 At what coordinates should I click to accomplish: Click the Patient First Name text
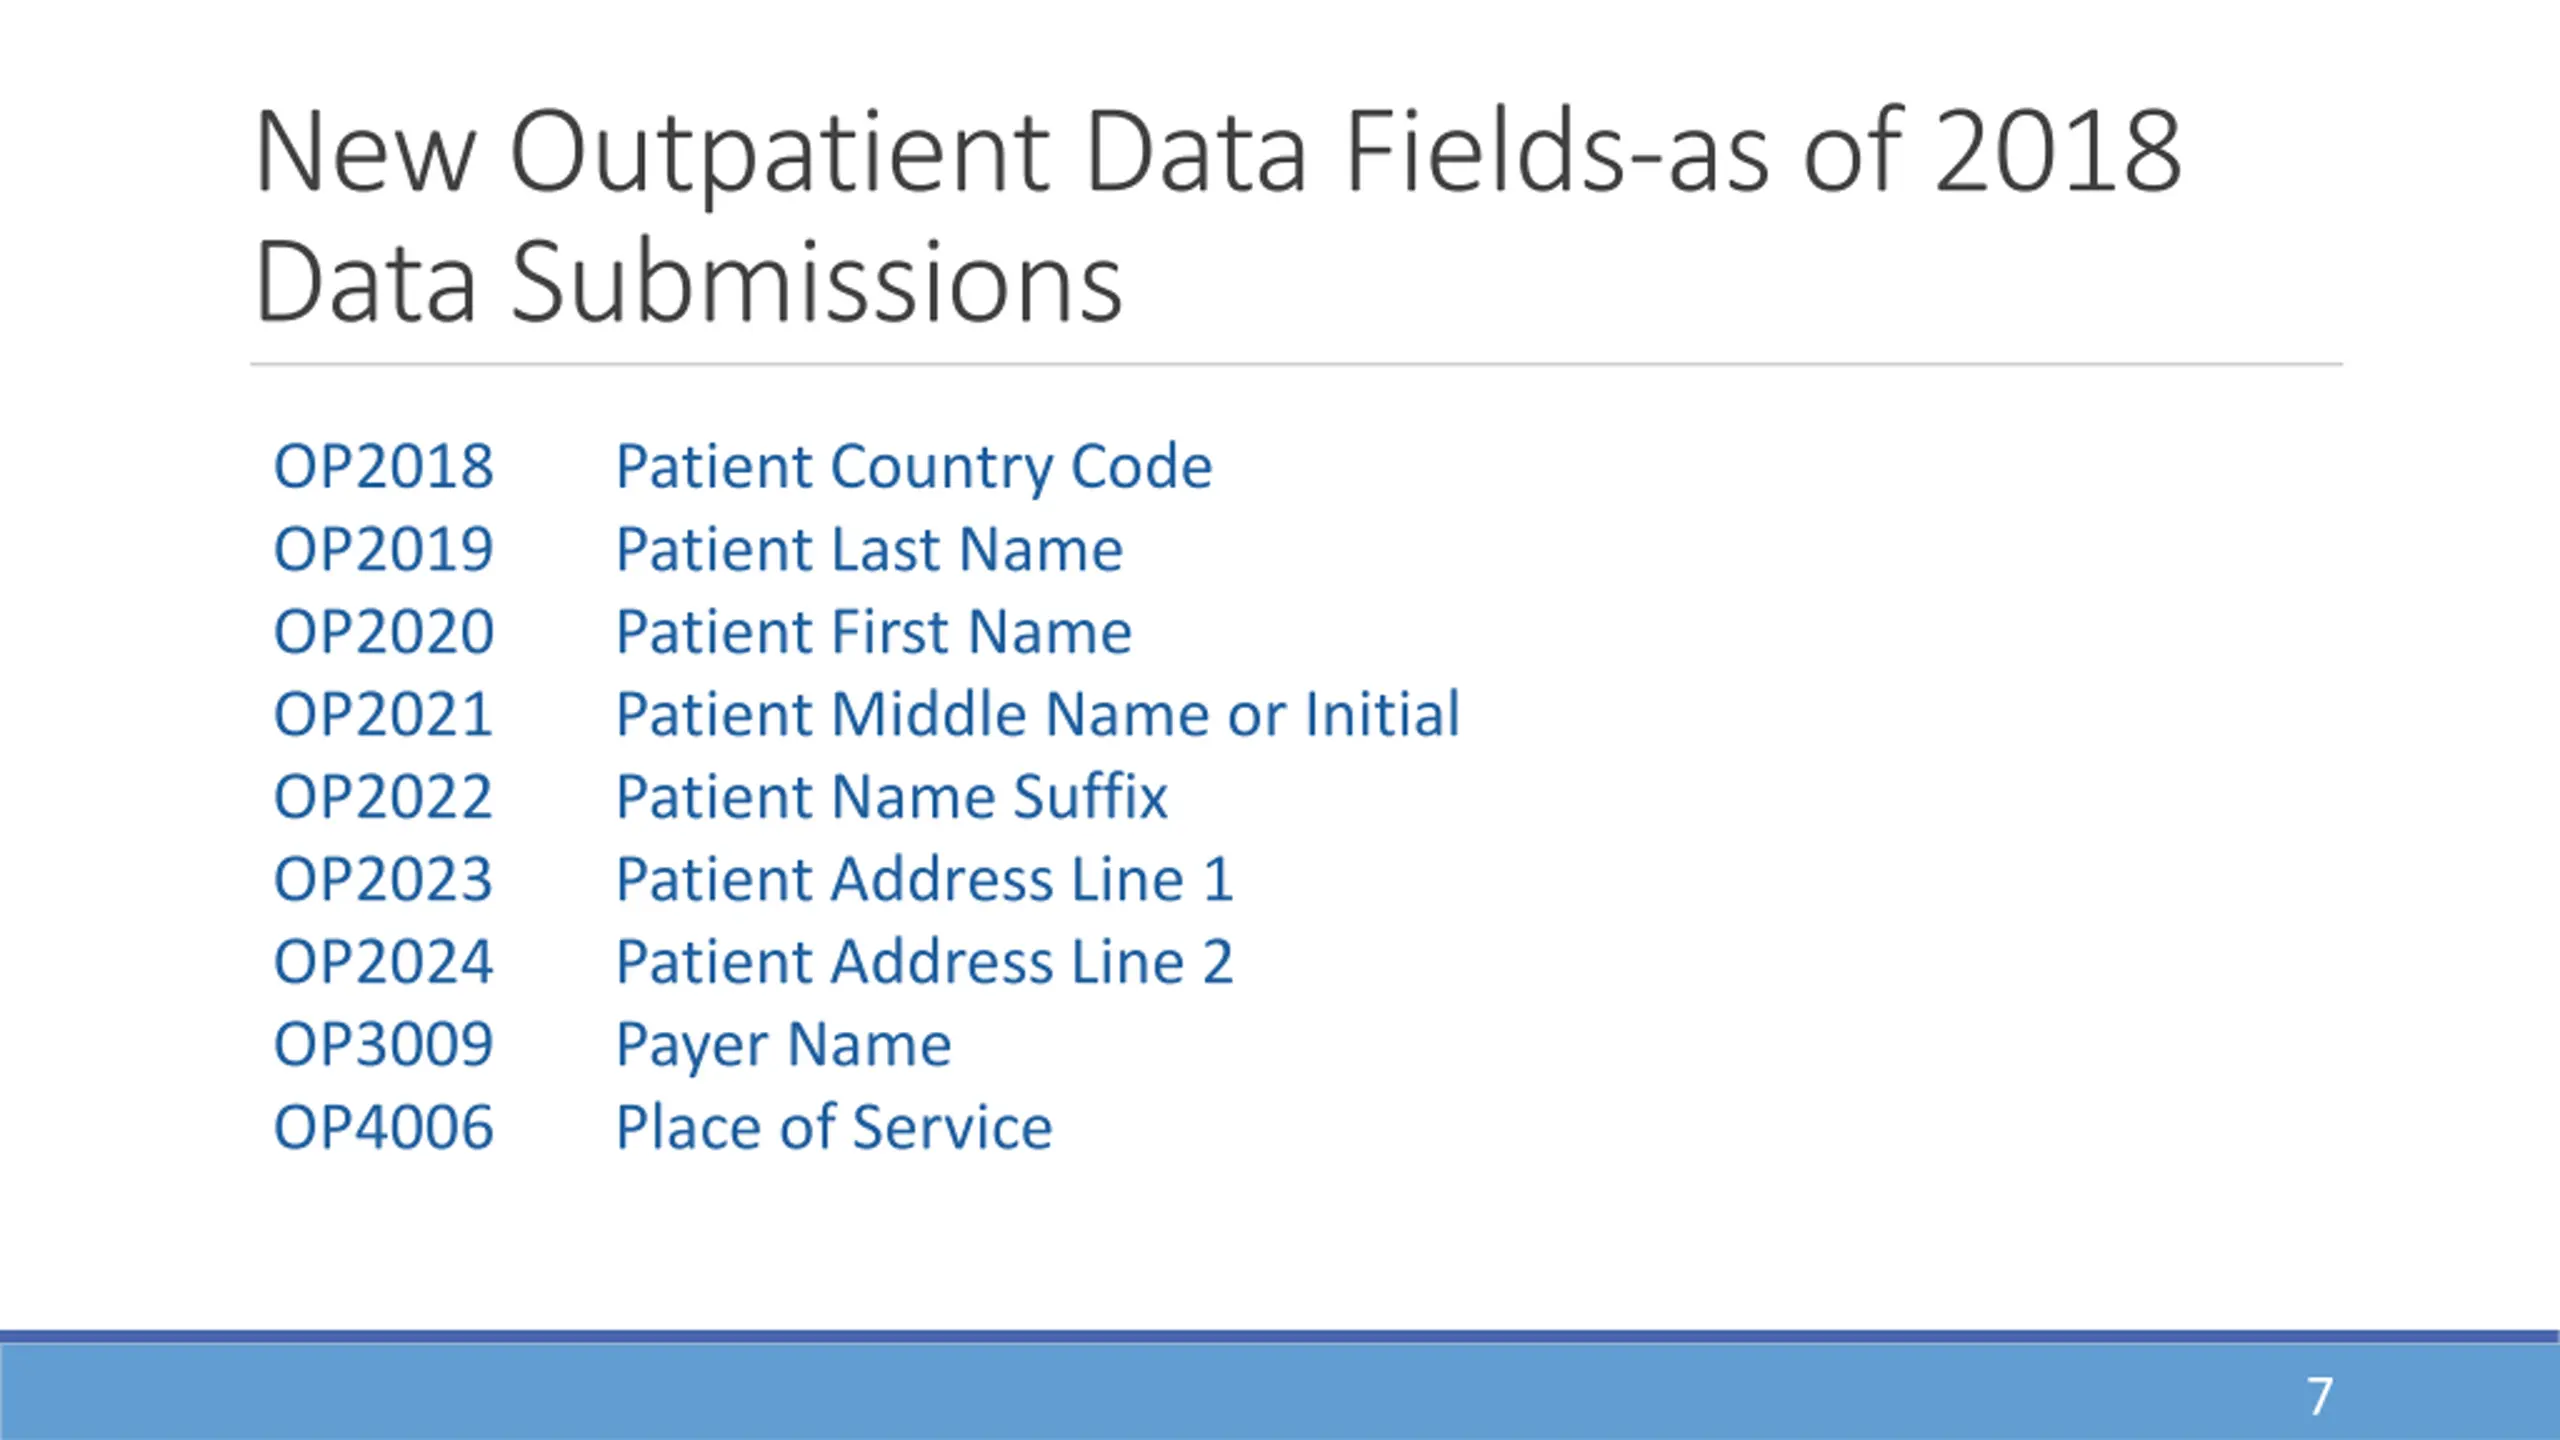click(874, 633)
